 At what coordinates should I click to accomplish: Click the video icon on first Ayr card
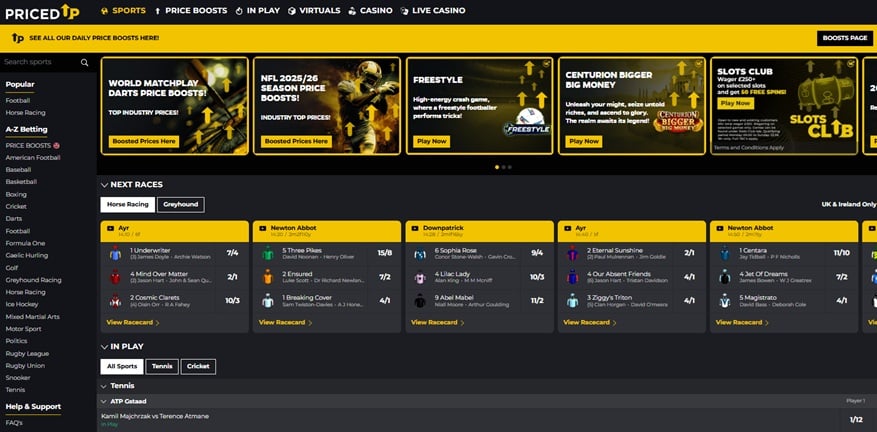[110, 228]
